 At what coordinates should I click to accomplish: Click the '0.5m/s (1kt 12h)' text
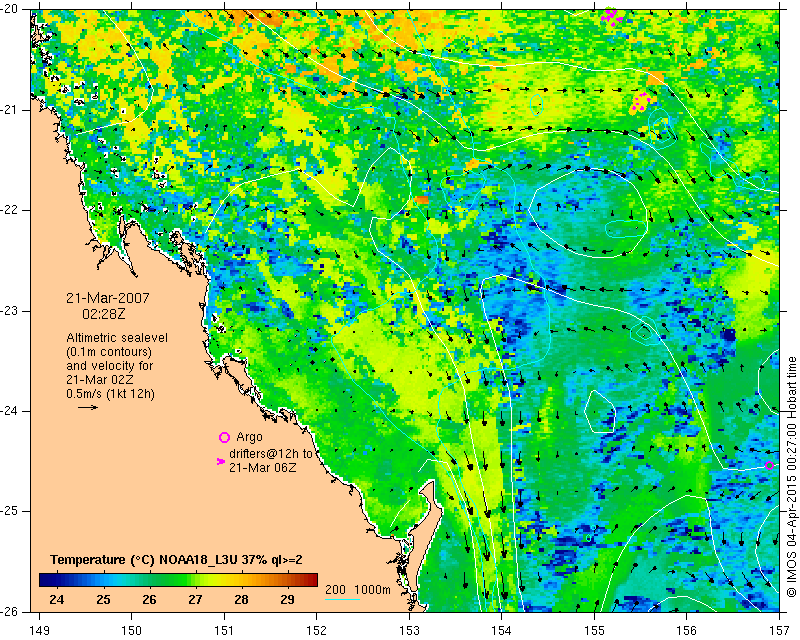coord(110,393)
